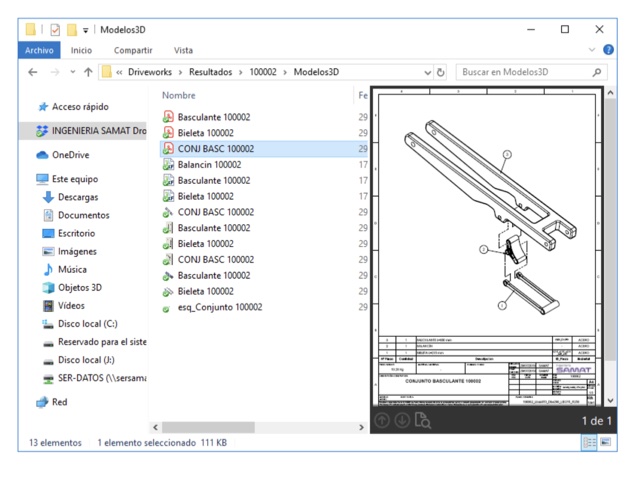Select the part file Bieleta 100002
The height and width of the screenshot is (480, 640).
click(199, 291)
